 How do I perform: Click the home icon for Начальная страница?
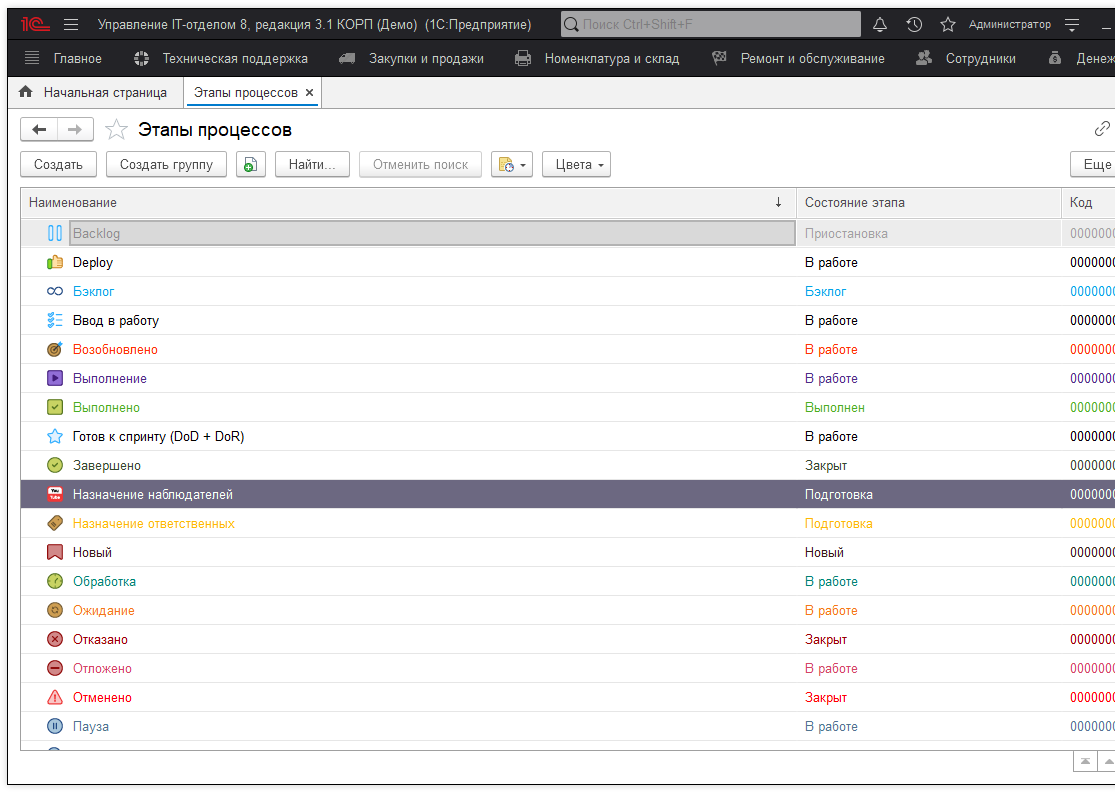pyautogui.click(x=26, y=93)
